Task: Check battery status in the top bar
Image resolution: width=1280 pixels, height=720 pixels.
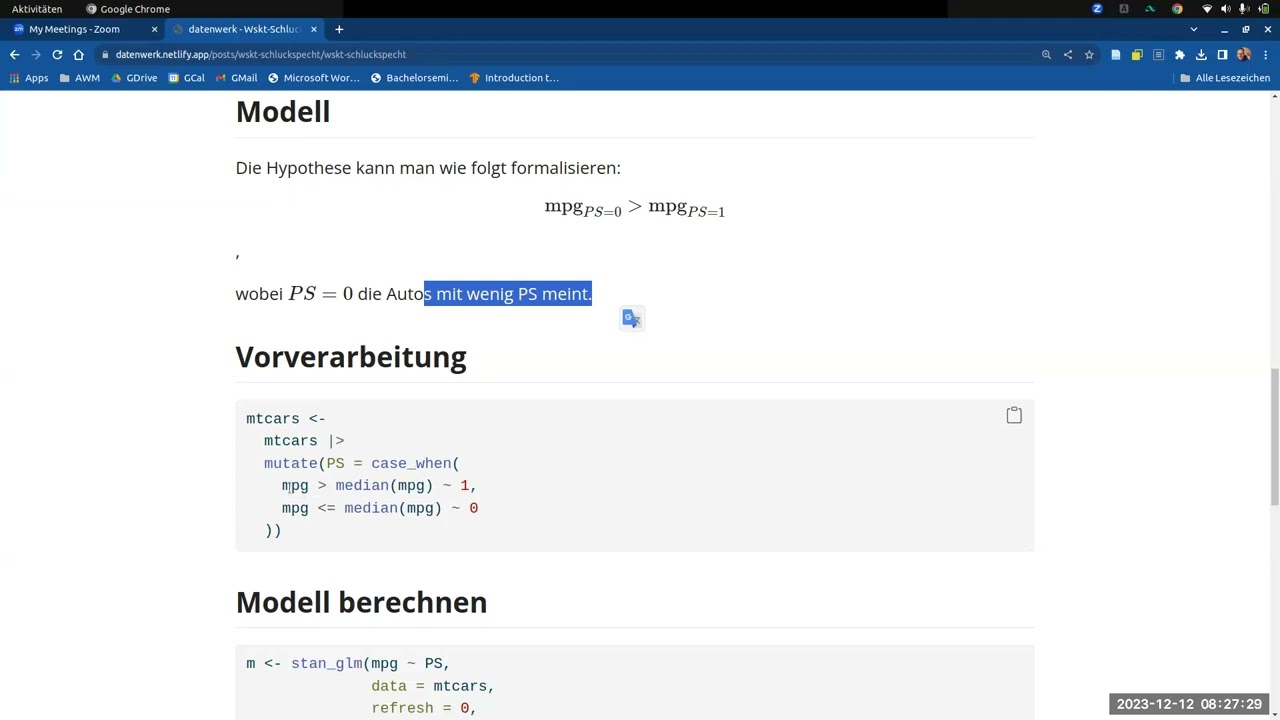Action: pyautogui.click(x=1264, y=9)
